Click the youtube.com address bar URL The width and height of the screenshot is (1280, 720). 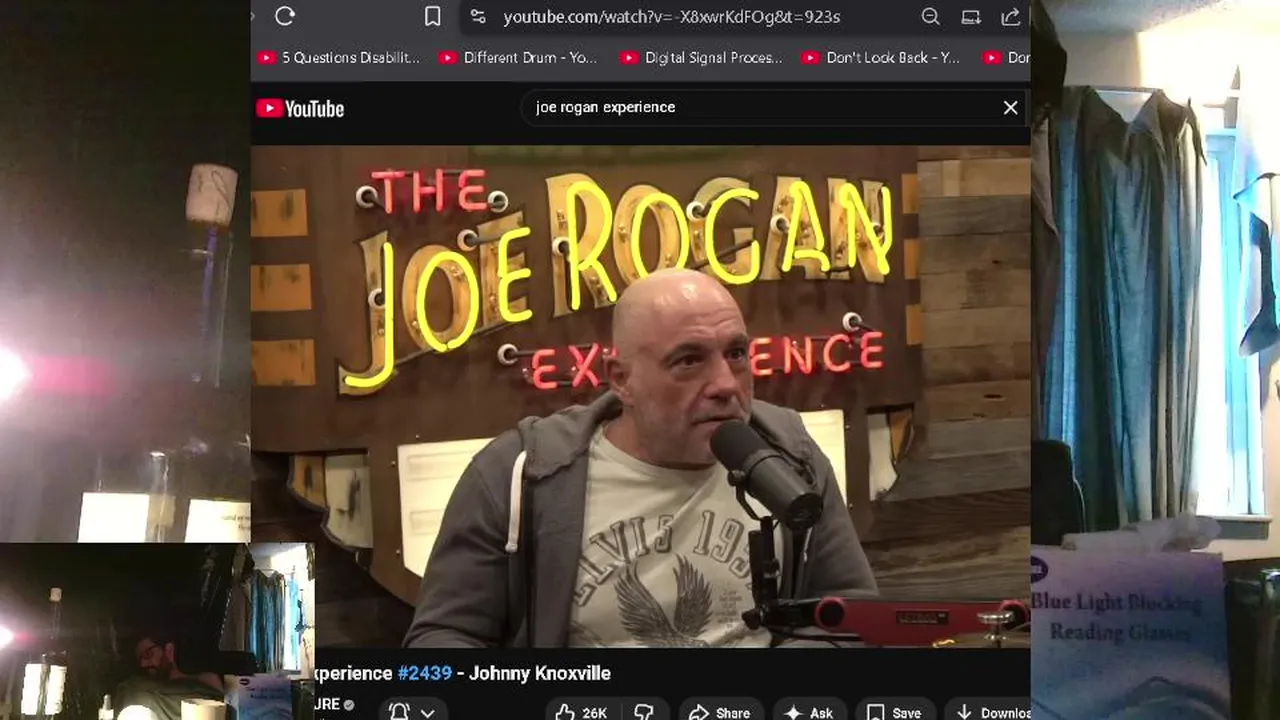coord(671,17)
